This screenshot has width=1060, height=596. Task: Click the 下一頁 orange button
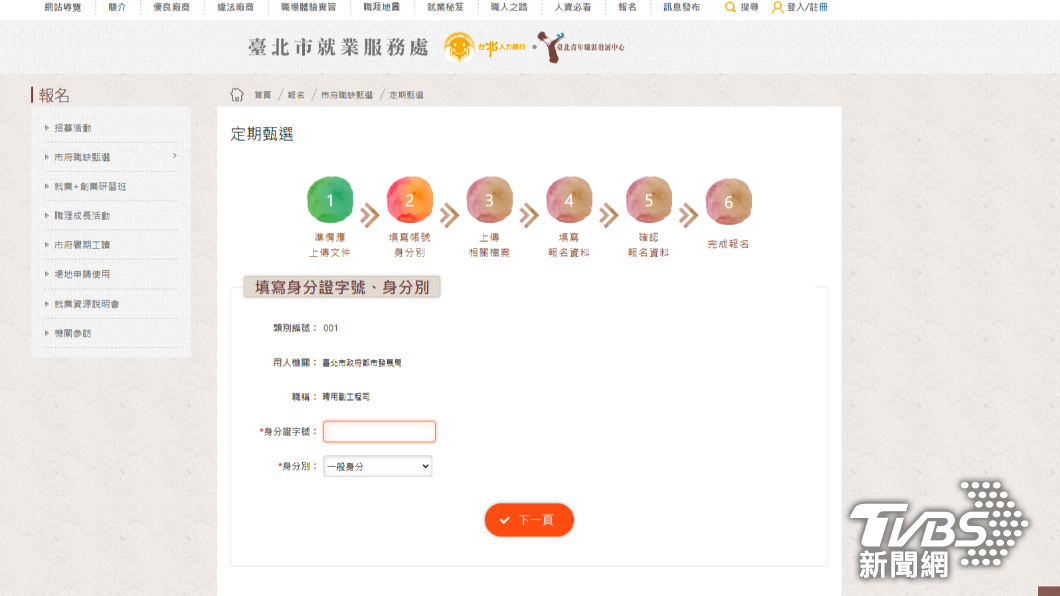point(529,520)
